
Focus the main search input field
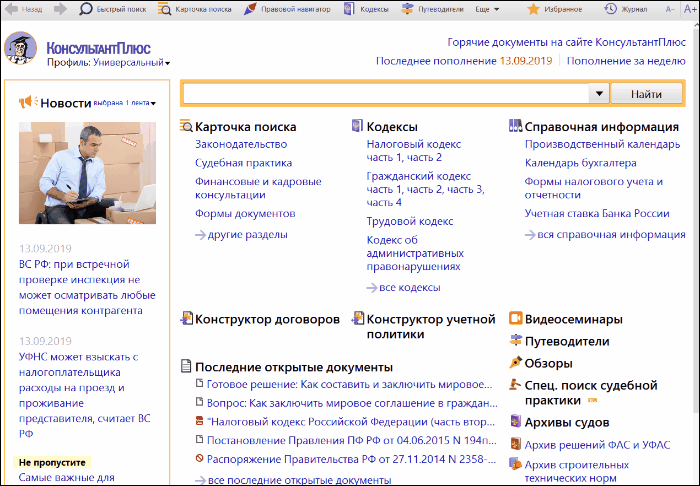[386, 94]
